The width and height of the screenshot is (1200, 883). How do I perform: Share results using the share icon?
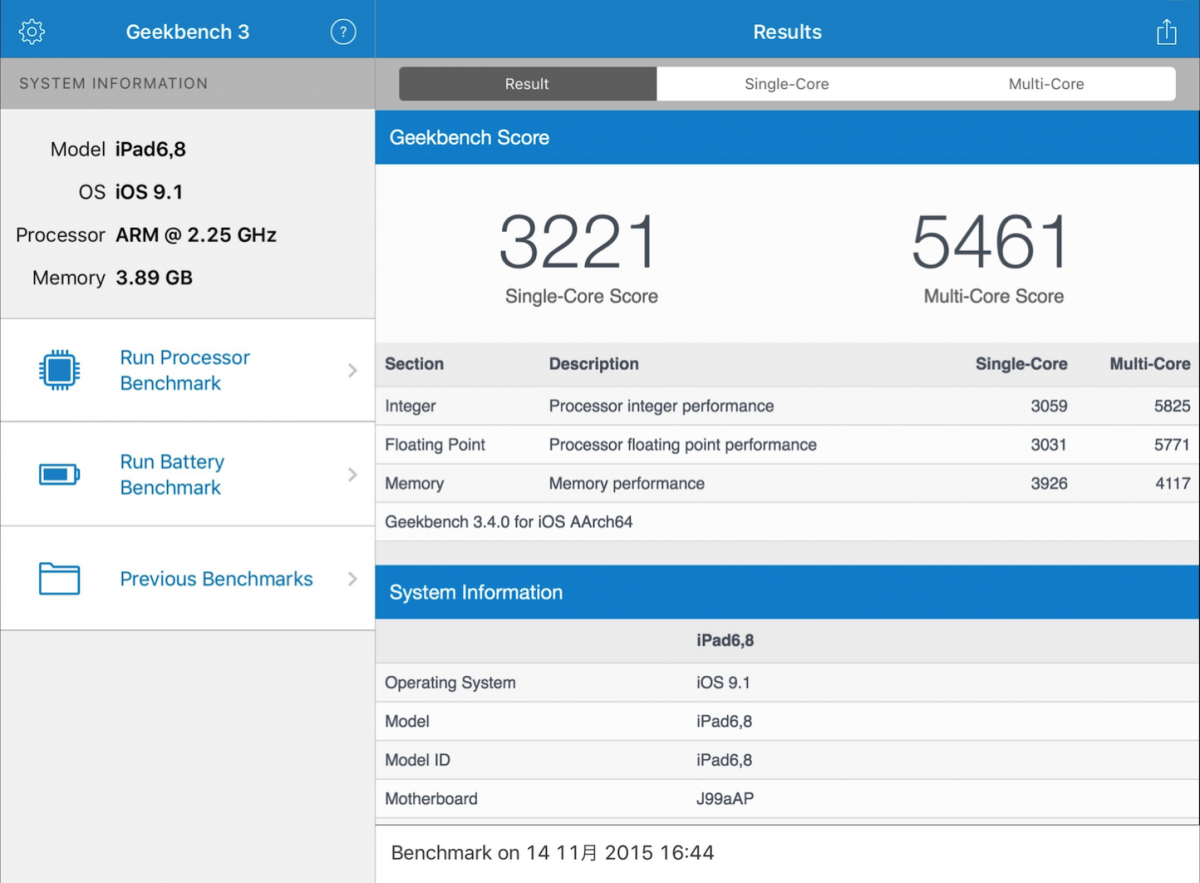click(x=1165, y=31)
